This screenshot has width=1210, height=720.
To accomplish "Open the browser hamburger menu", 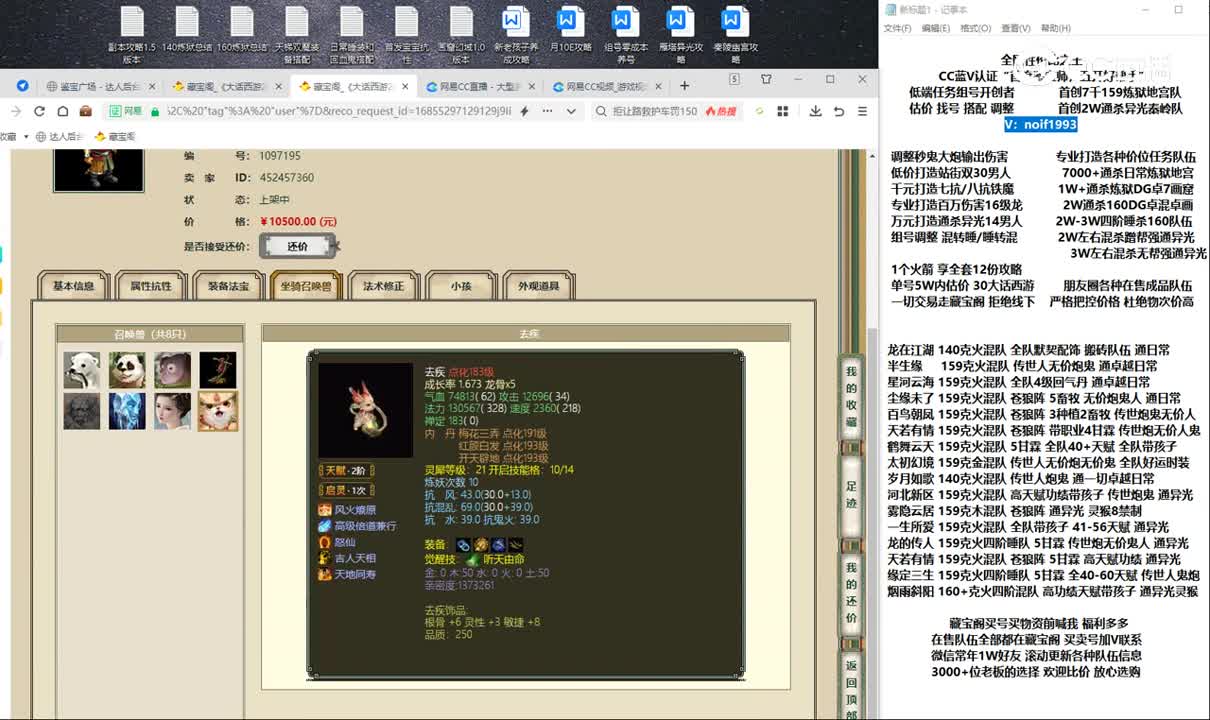I will pos(862,111).
